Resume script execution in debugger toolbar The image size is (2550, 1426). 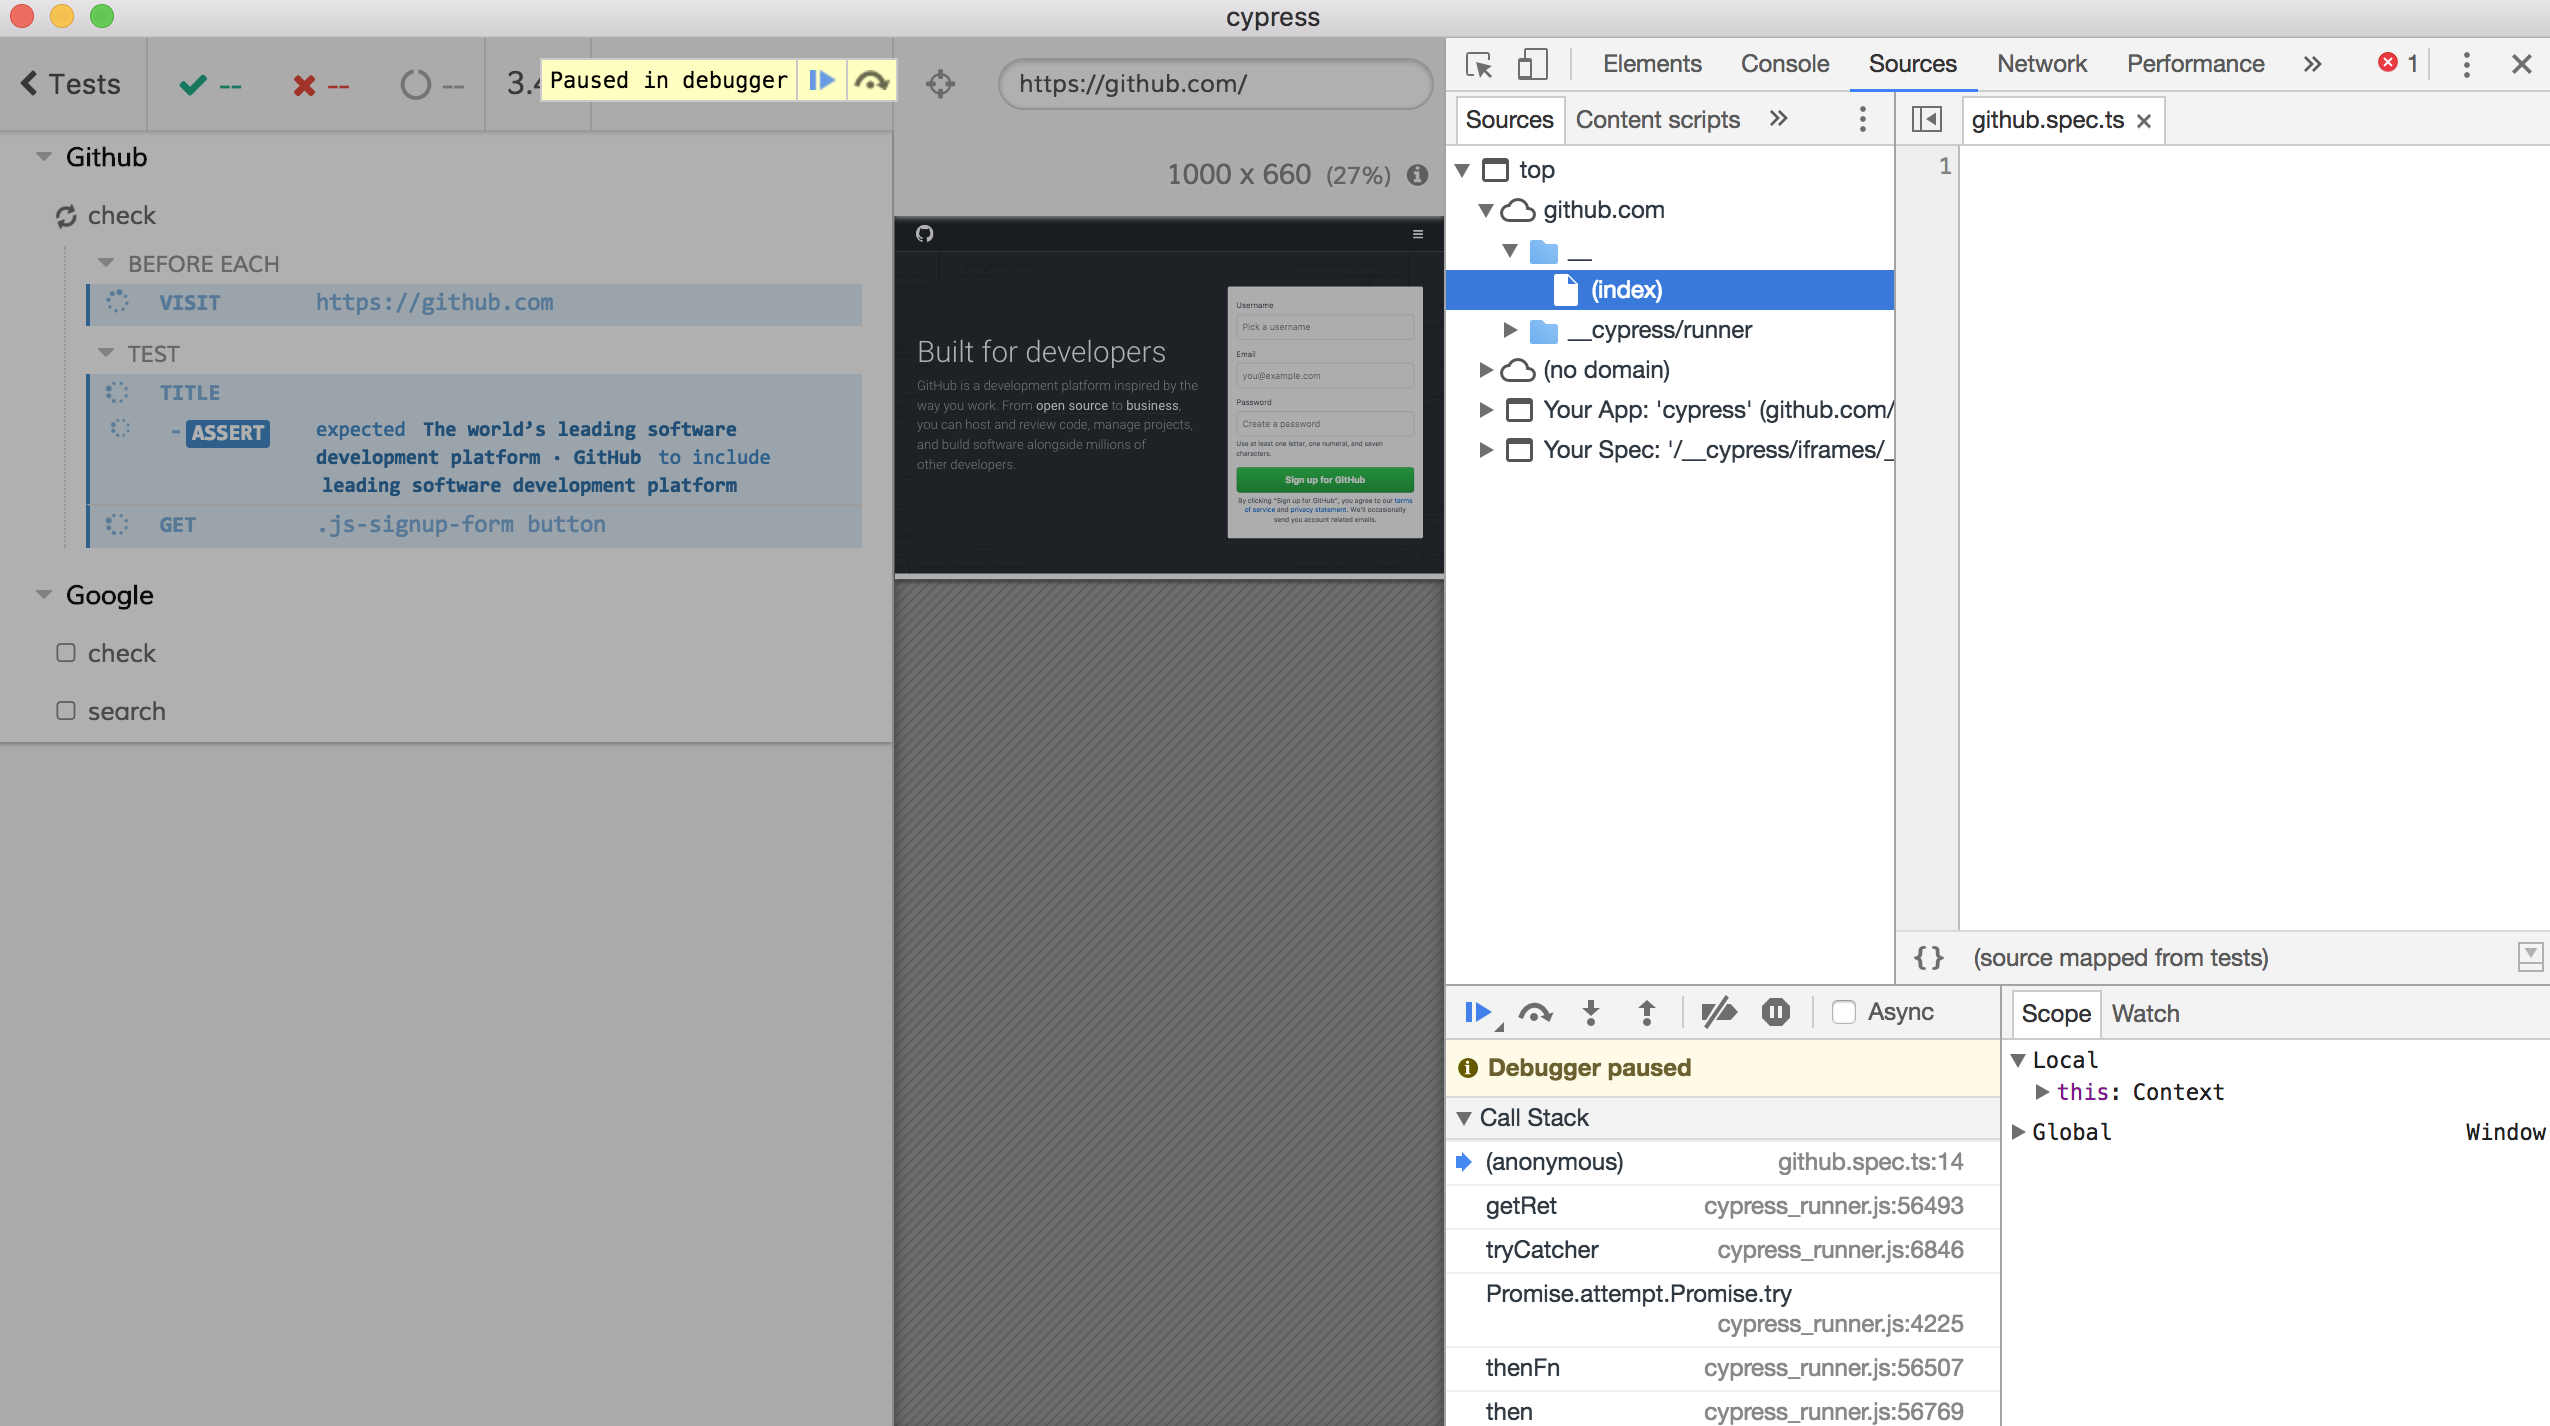pos(1480,1013)
